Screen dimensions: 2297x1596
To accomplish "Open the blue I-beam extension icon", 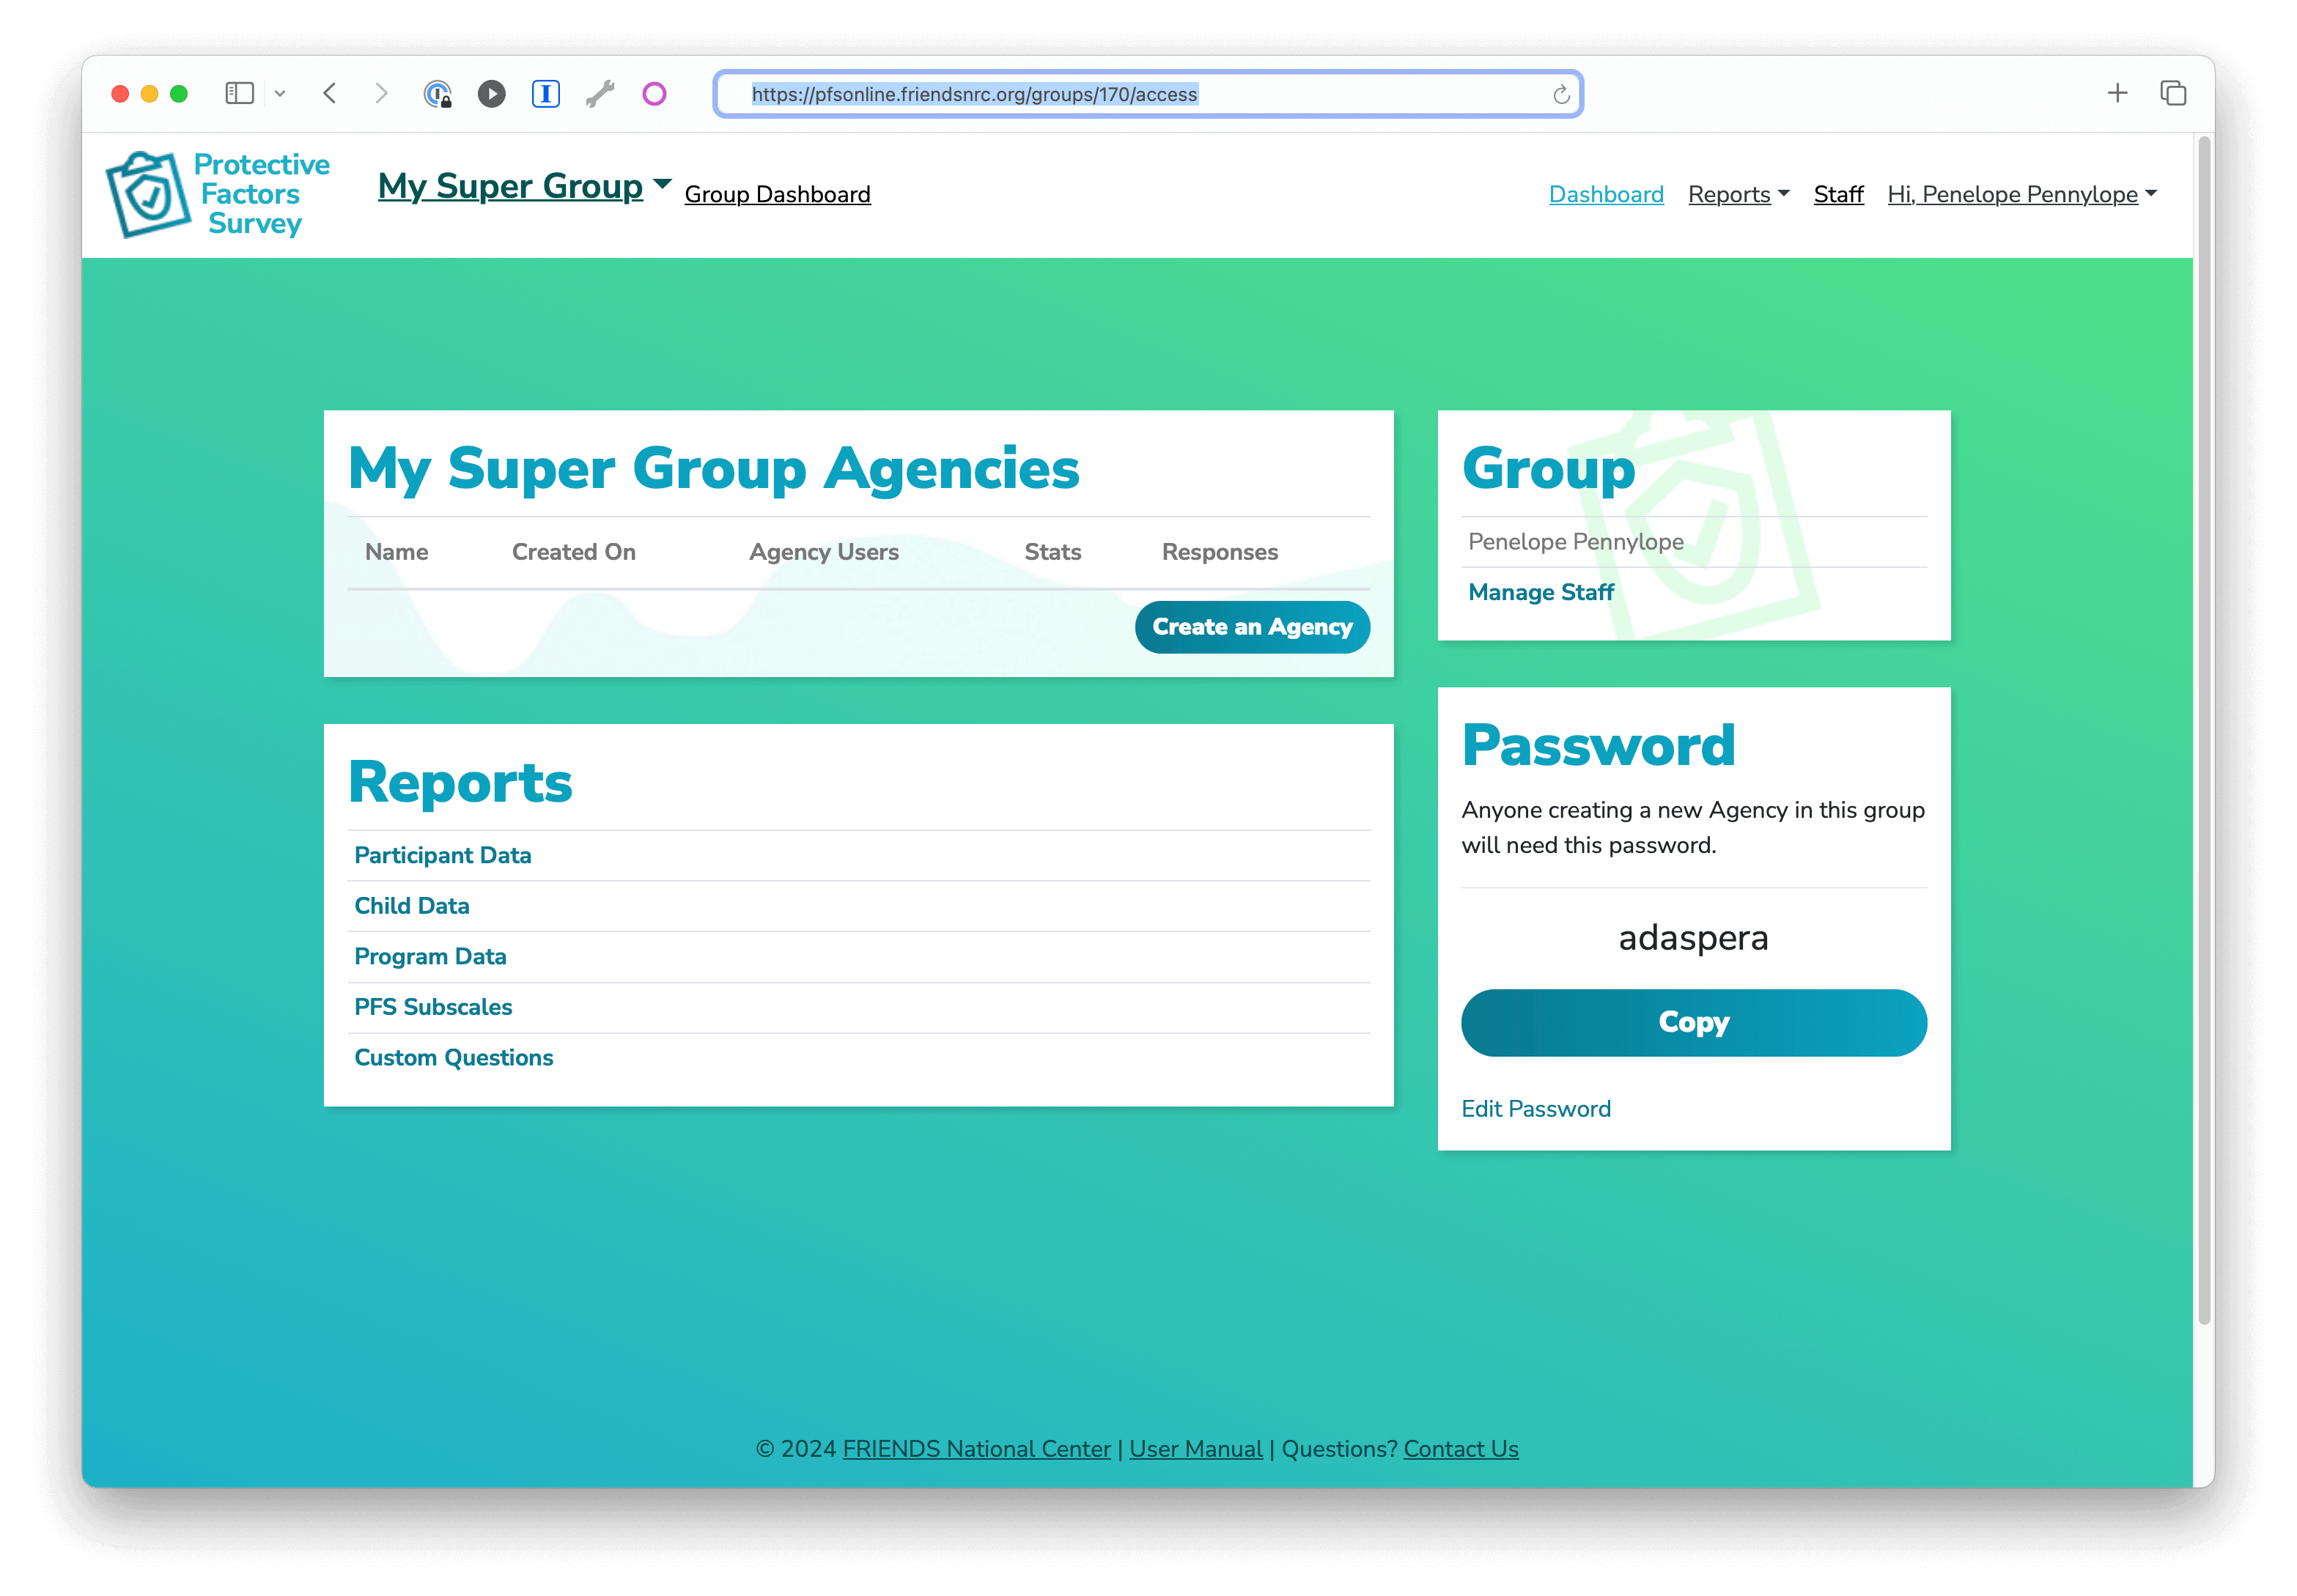I will click(x=545, y=94).
